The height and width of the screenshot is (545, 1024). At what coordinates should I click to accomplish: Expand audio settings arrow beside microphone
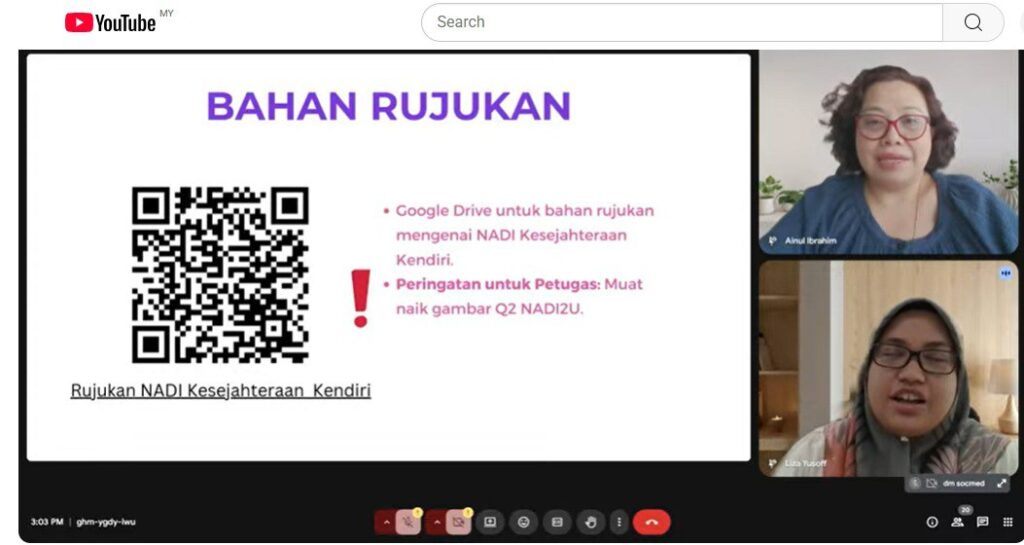pos(385,522)
